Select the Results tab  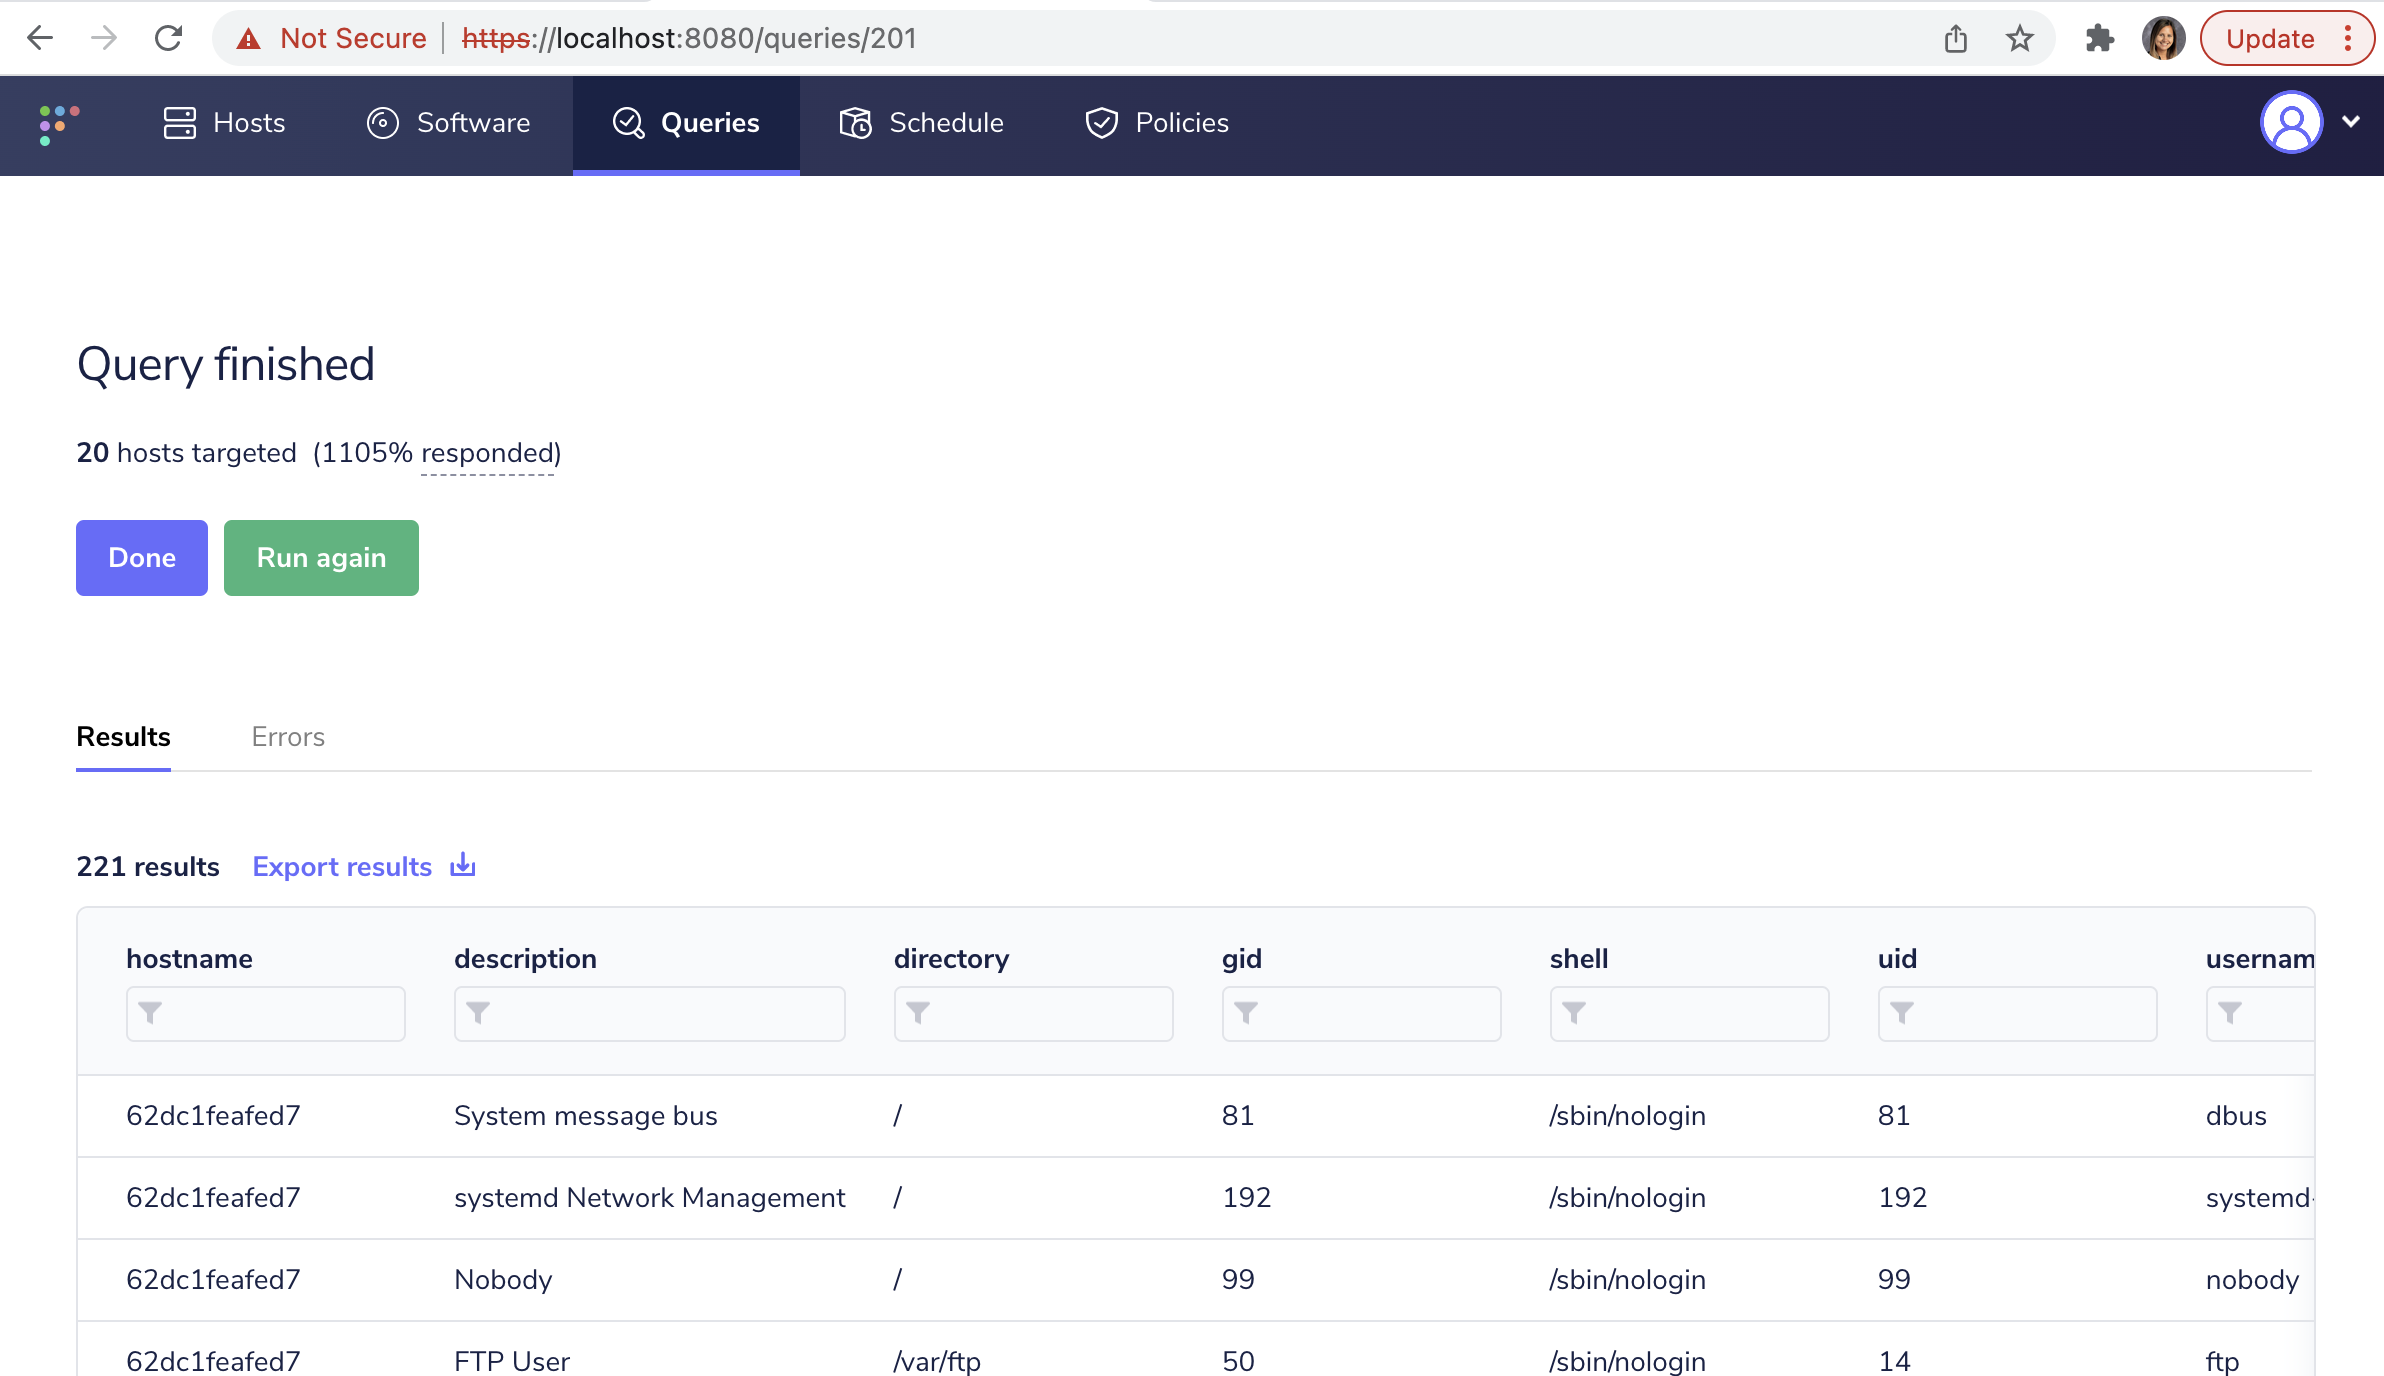coord(123,737)
